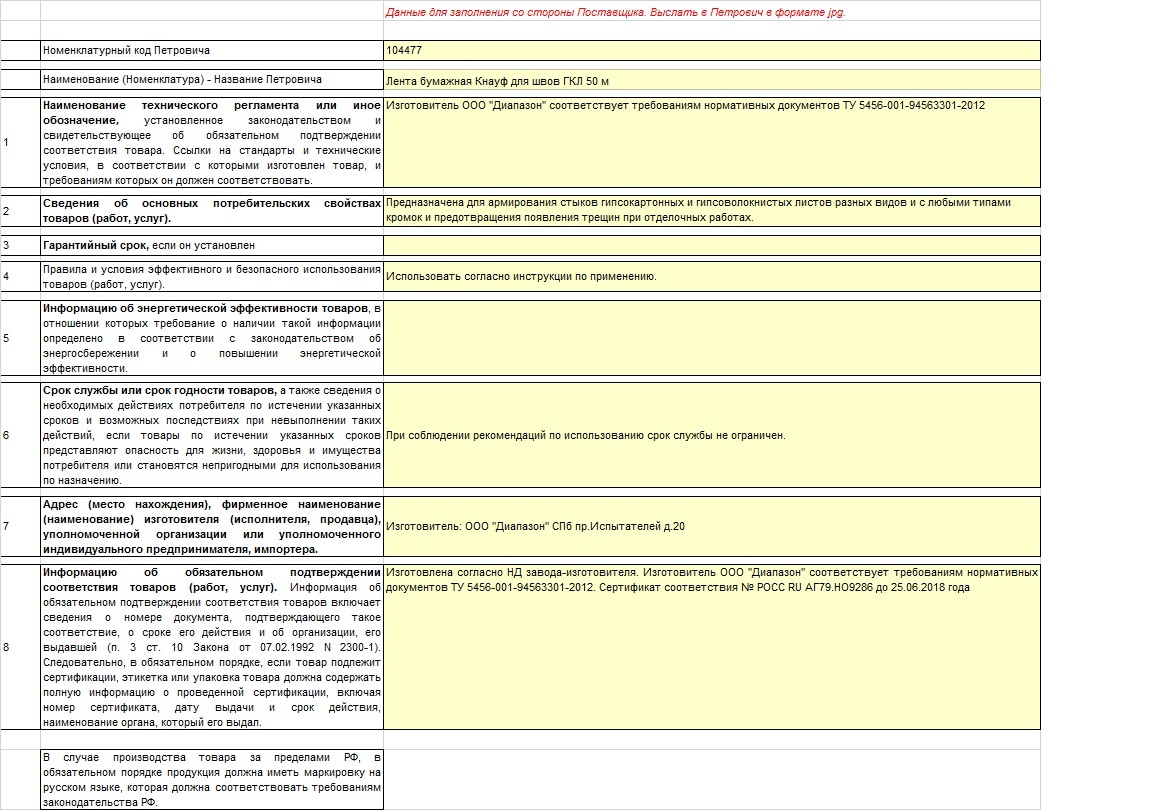Click the cell stating срок службы не ограничен
Viewport: 1152px width, 810px height.
pyautogui.click(x=711, y=435)
